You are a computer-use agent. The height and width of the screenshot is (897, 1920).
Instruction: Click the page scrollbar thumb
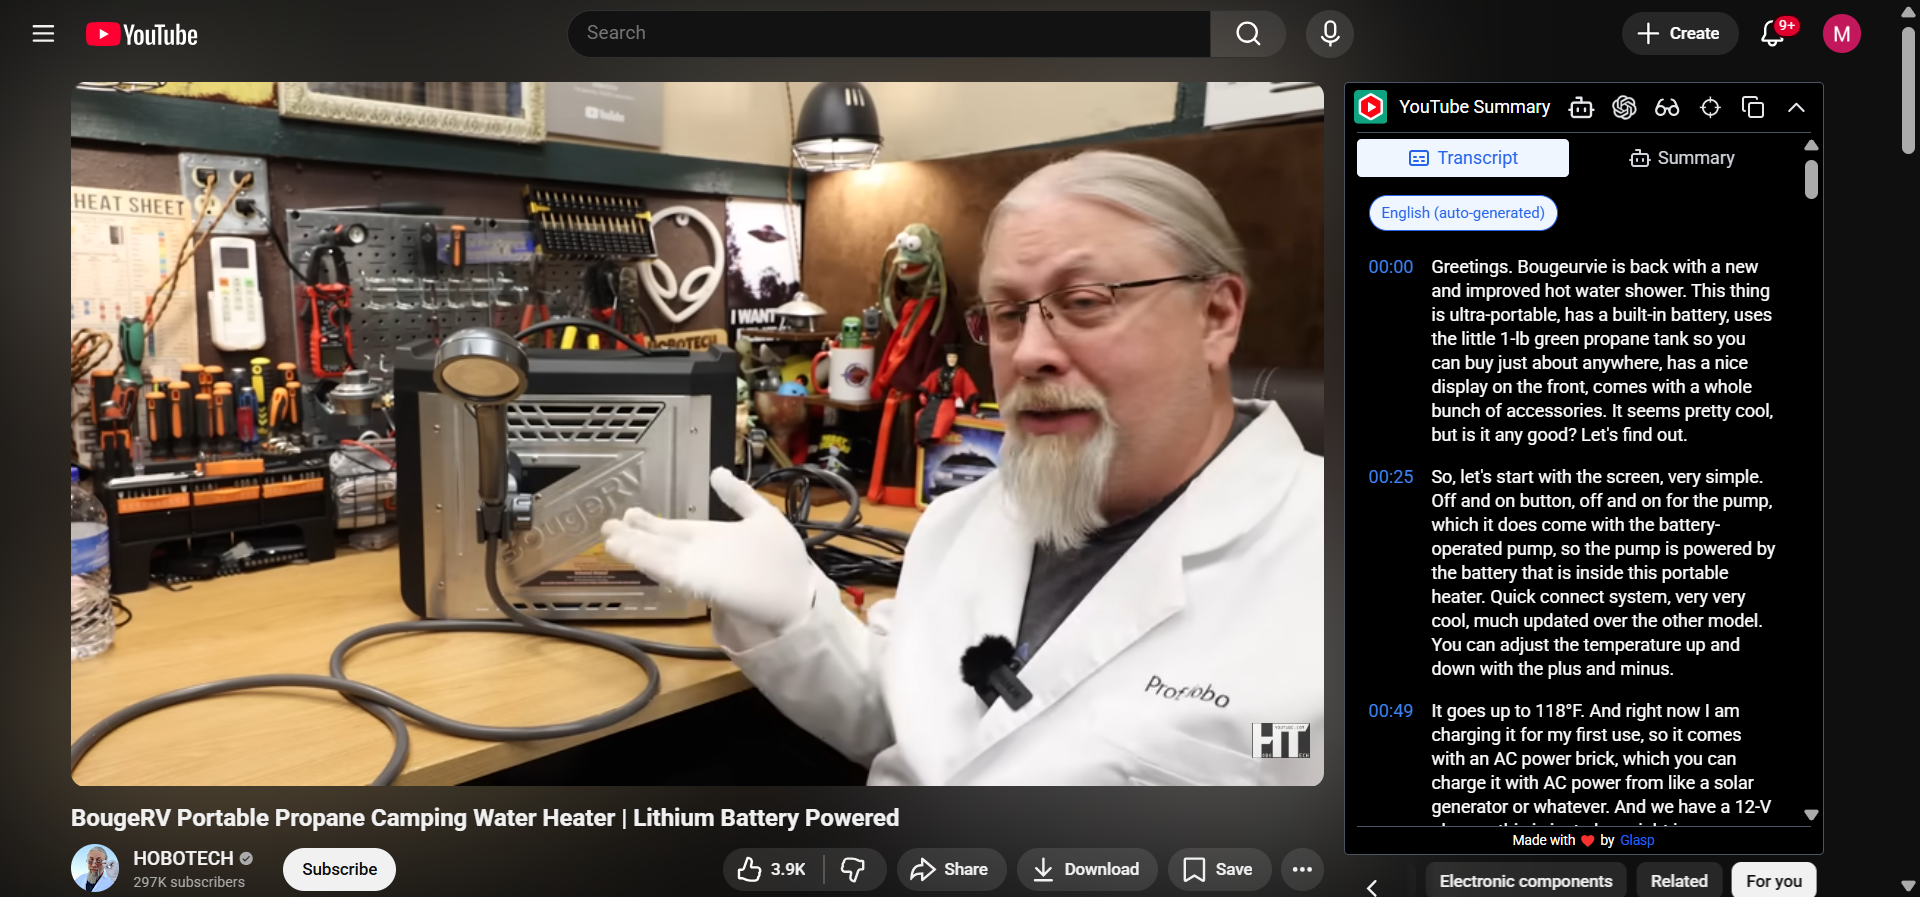click(1908, 90)
